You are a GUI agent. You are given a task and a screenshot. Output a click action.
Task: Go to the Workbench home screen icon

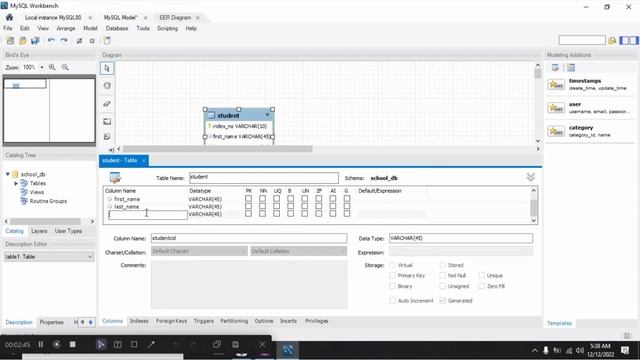point(9,17)
